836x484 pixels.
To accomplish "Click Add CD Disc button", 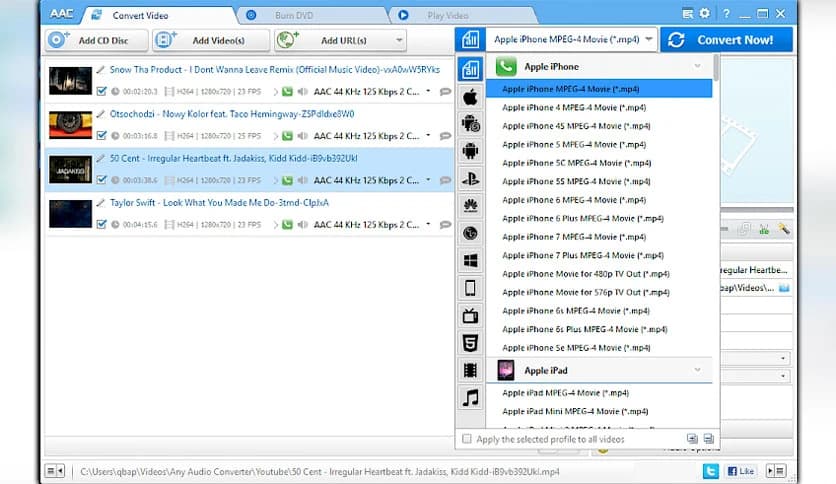I will [97, 40].
